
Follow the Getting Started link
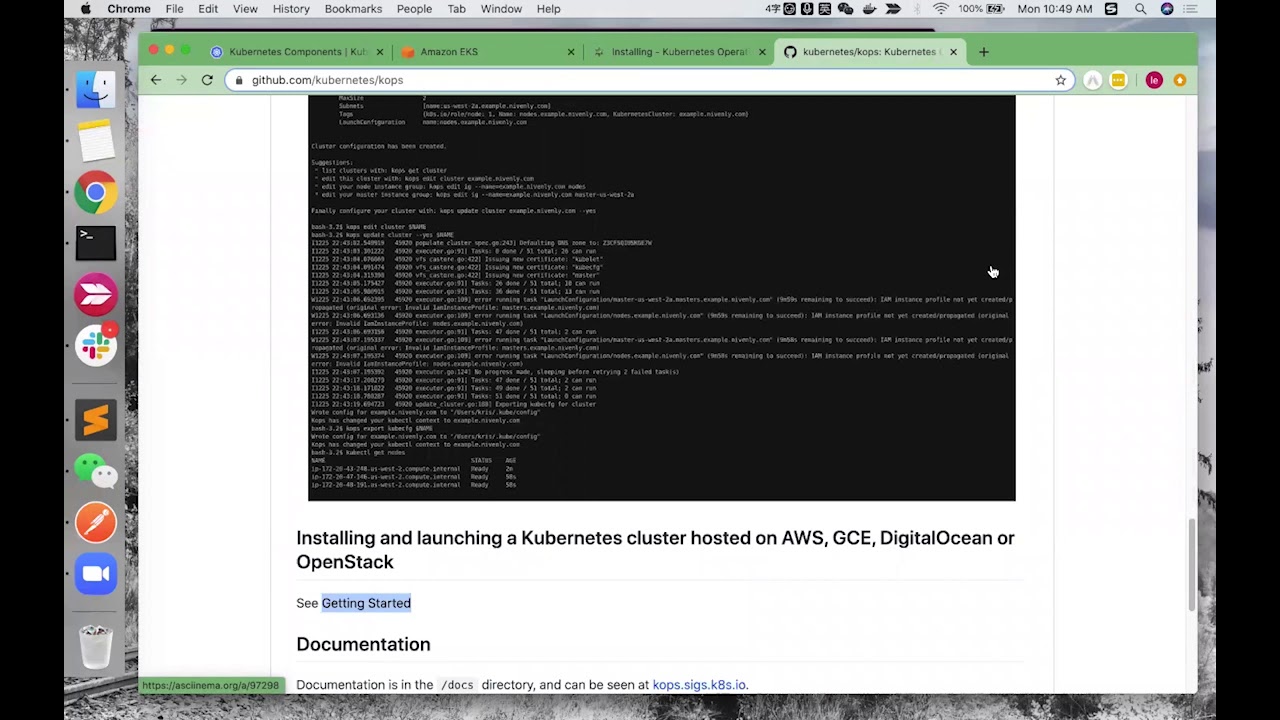(x=366, y=603)
